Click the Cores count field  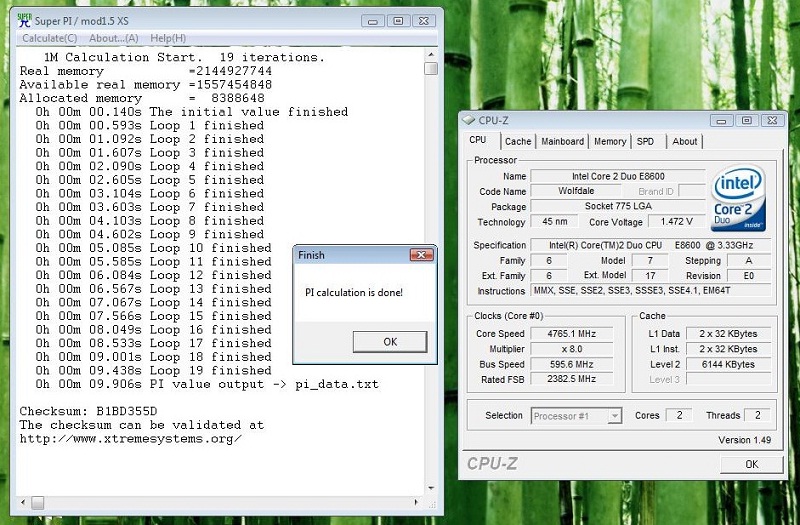679,415
